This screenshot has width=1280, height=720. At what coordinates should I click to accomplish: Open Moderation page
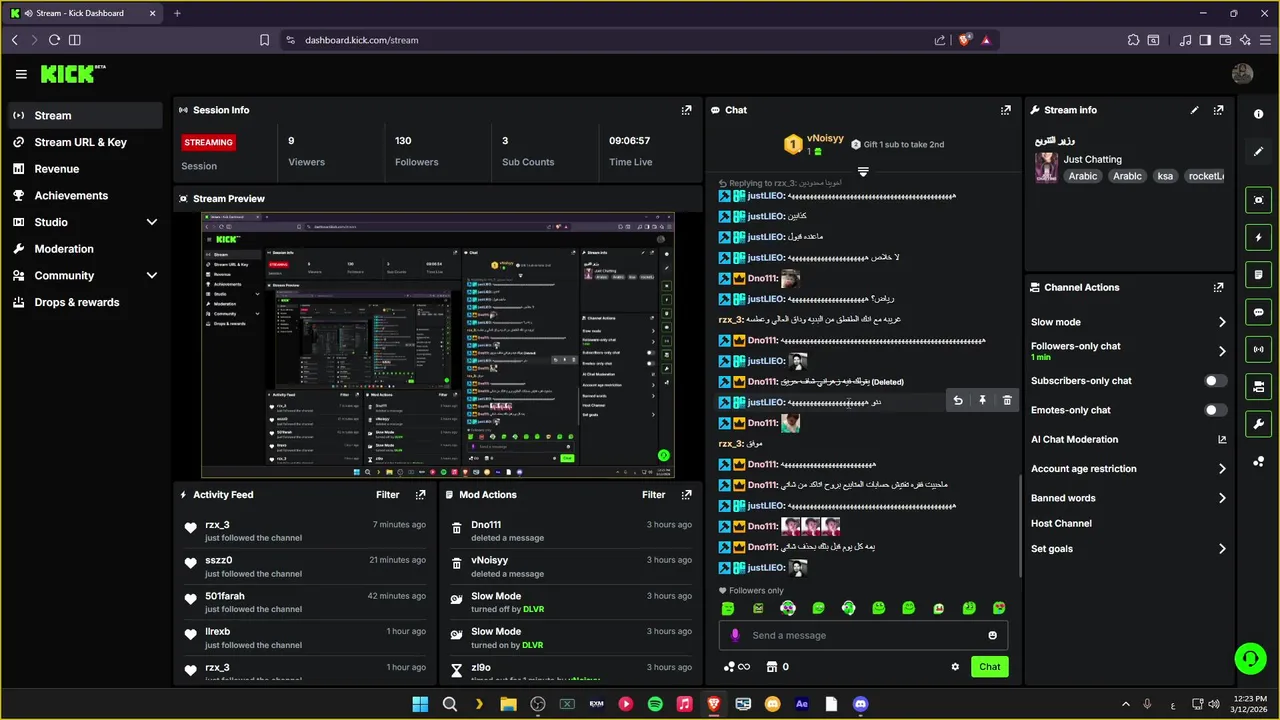(x=85, y=249)
